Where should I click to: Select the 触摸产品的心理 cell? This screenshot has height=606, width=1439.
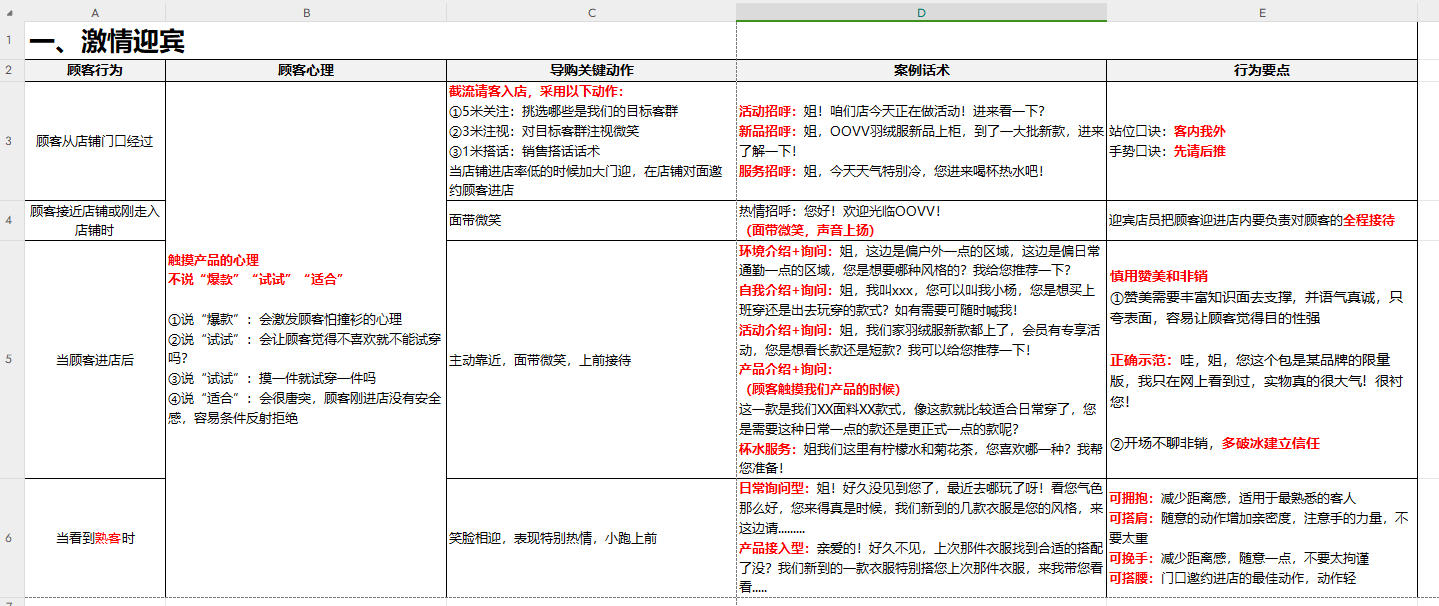tap(306, 339)
